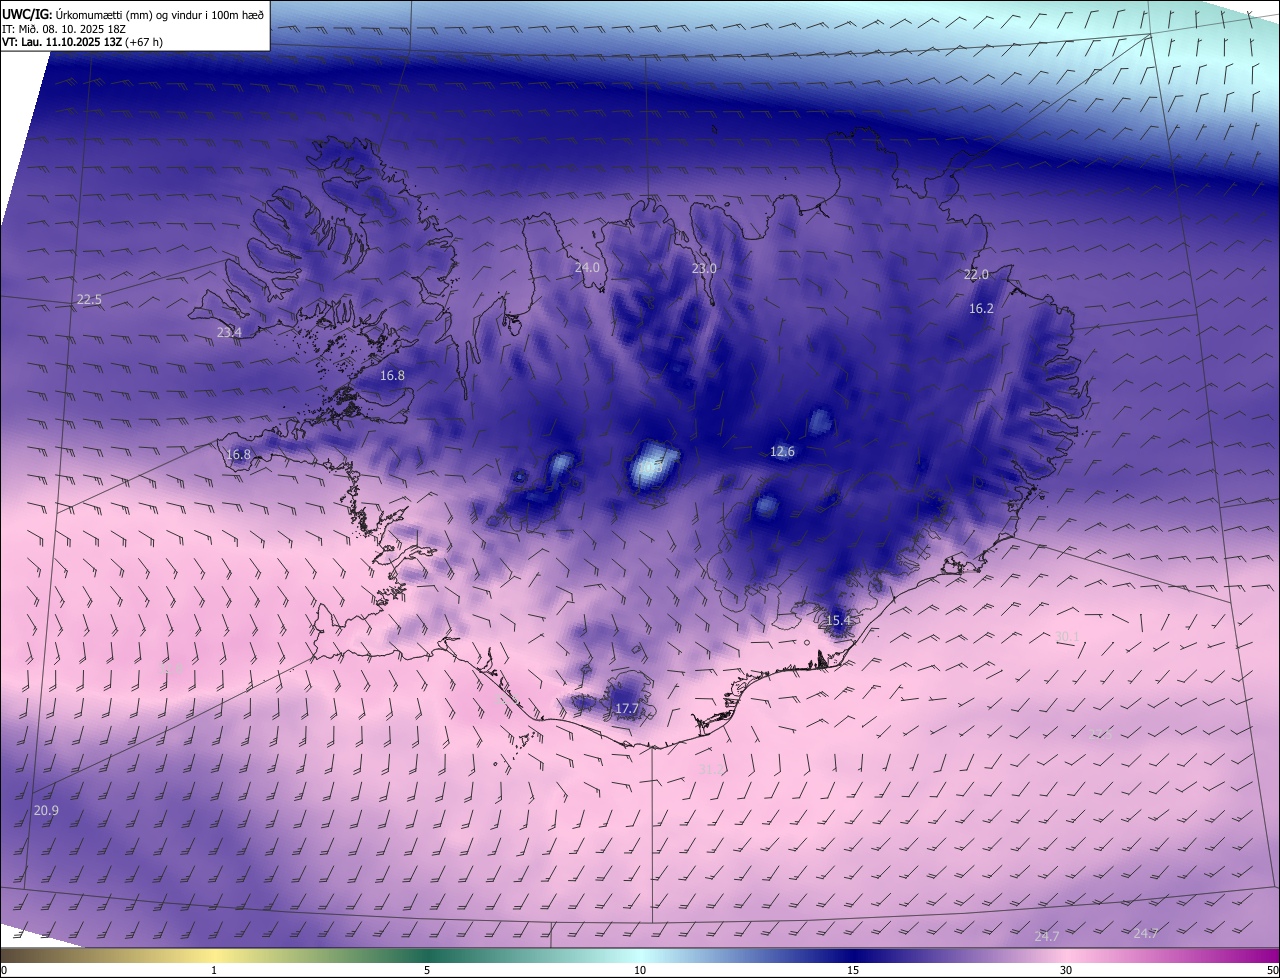Click the 24.0 value on the map
This screenshot has width=1280, height=978.
(x=587, y=268)
